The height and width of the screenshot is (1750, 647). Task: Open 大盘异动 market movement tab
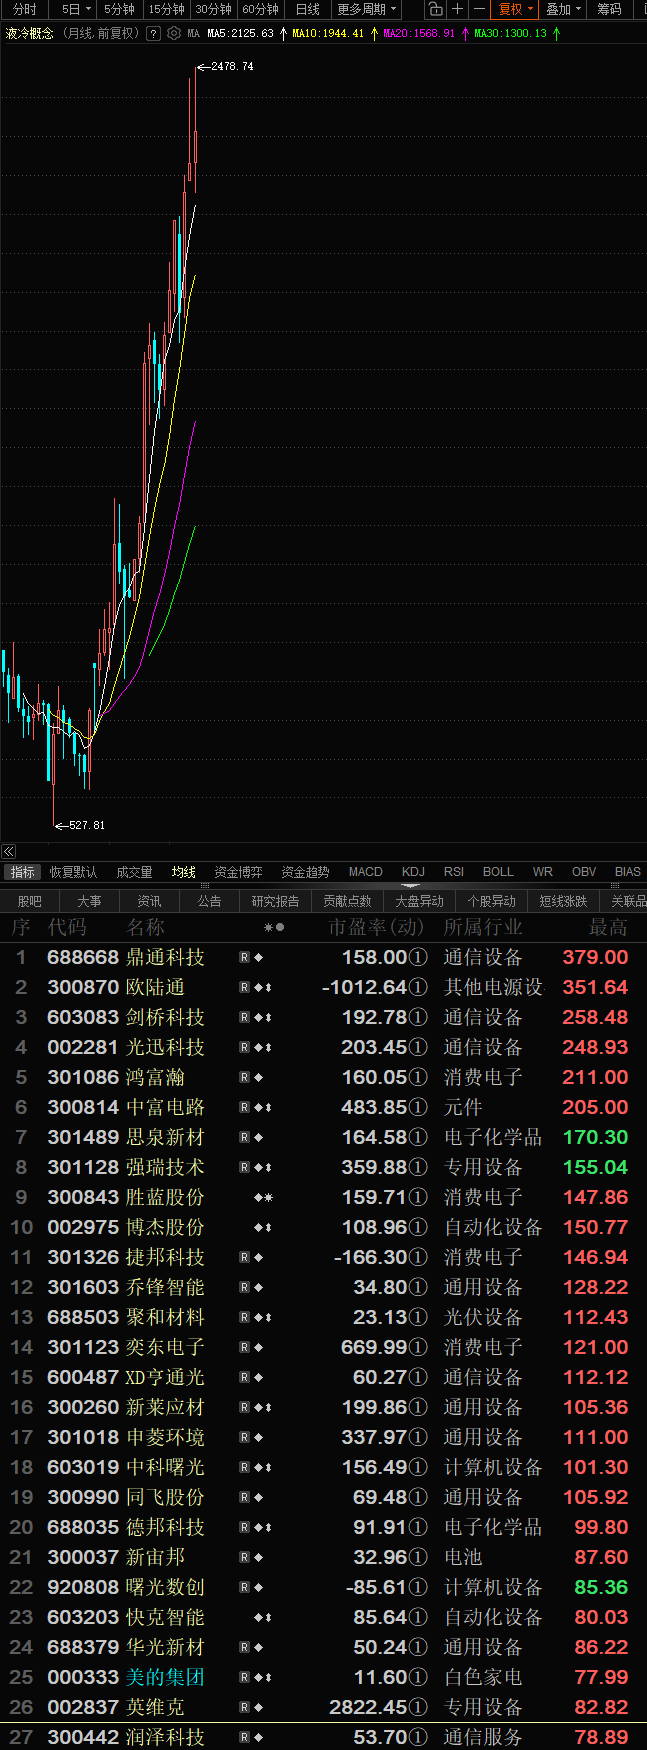point(419,901)
